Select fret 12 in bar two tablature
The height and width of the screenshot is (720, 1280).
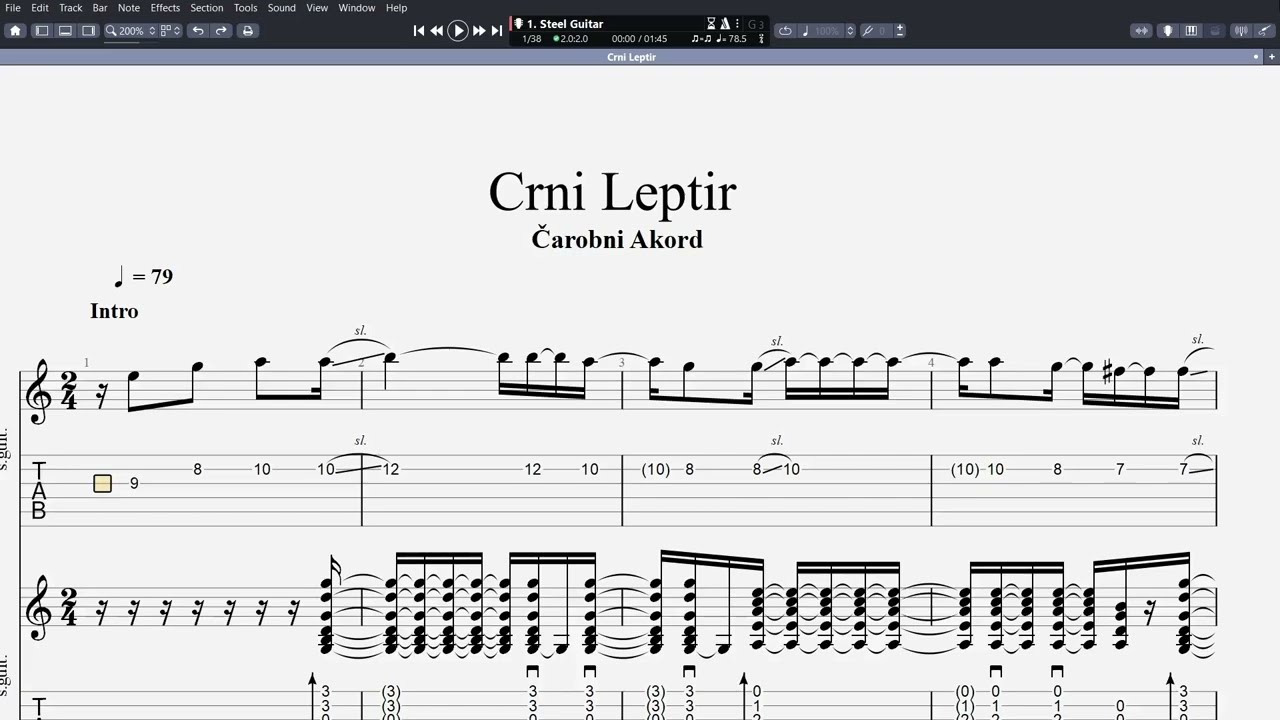coord(391,469)
